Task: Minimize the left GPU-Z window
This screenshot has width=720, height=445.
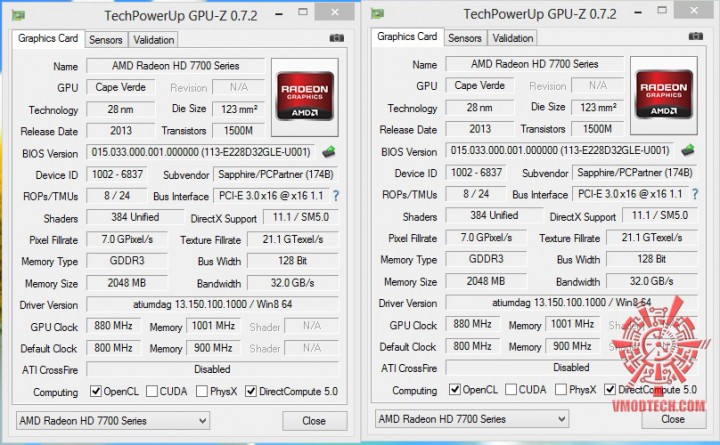Action: click(x=279, y=14)
